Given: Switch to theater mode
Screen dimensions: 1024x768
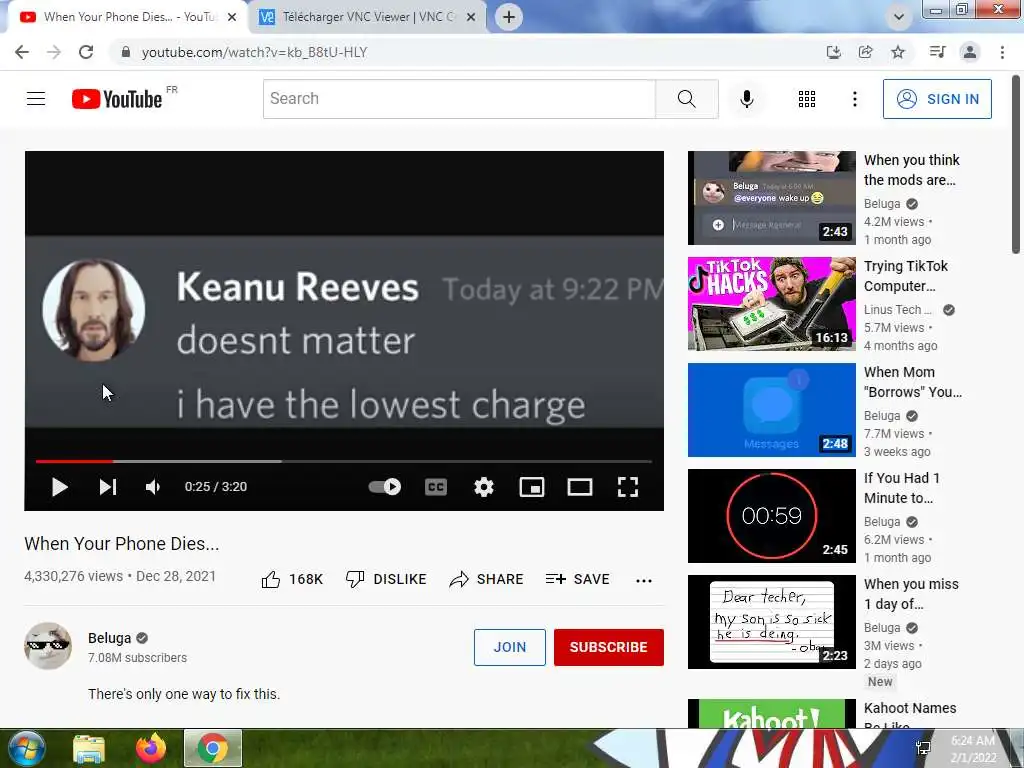Looking at the screenshot, I should pos(580,487).
